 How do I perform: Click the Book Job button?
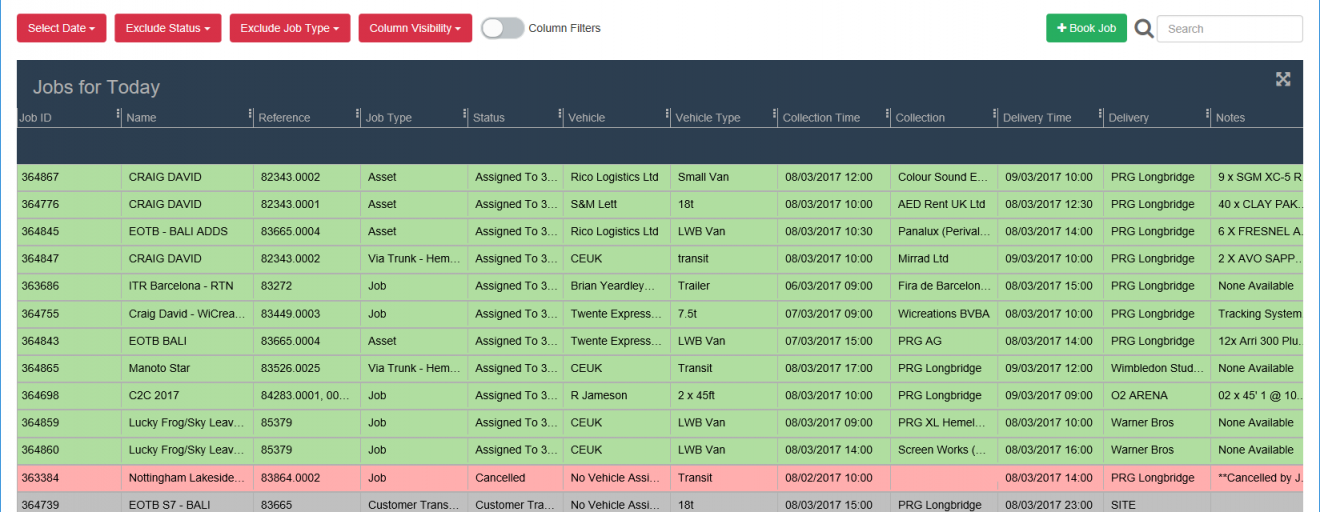click(1086, 28)
